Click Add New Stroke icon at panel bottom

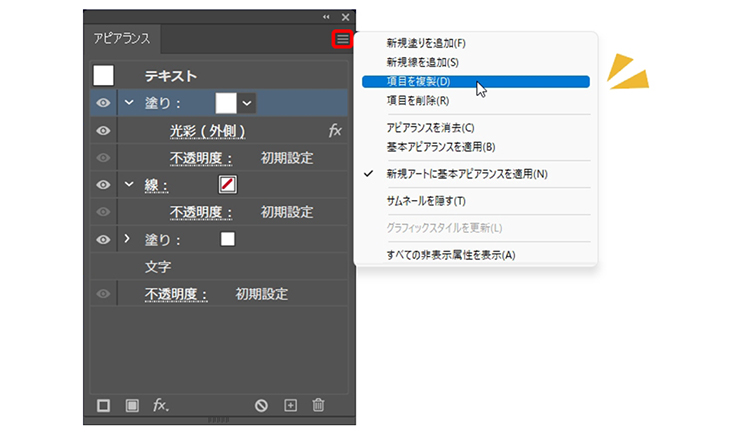(x=103, y=405)
